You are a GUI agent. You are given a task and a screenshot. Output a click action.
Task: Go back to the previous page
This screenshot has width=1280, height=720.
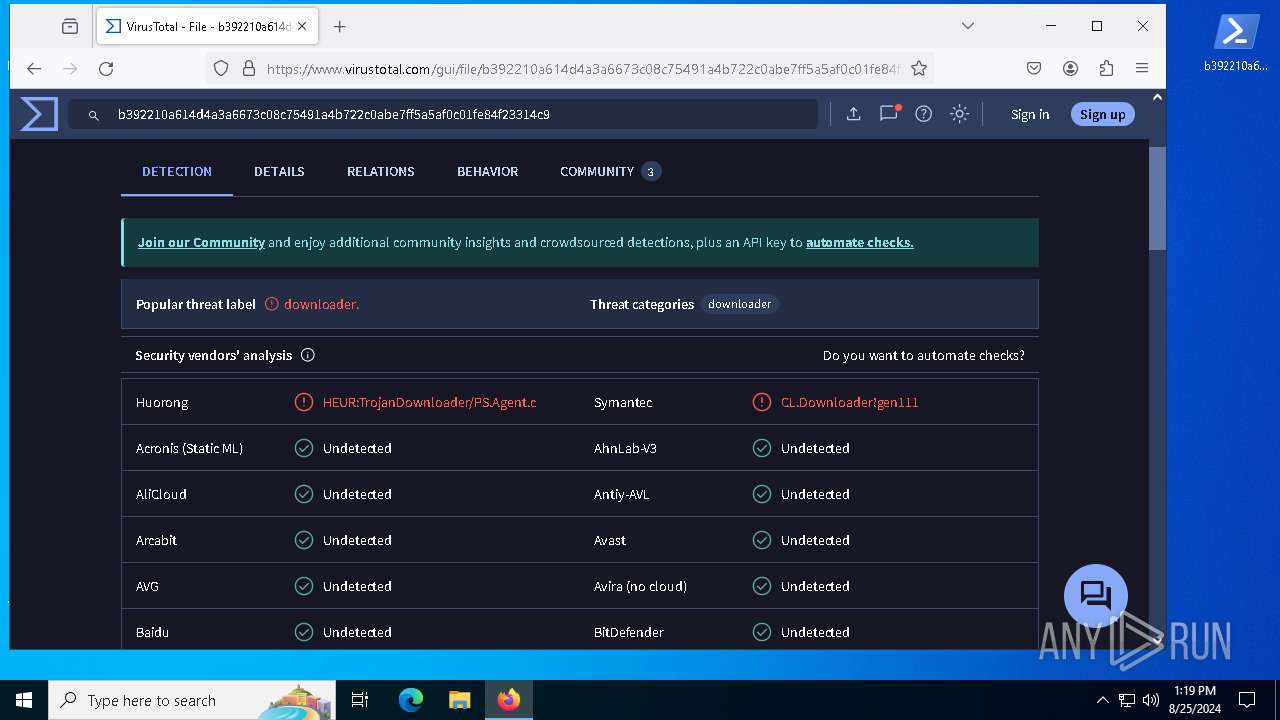34,69
